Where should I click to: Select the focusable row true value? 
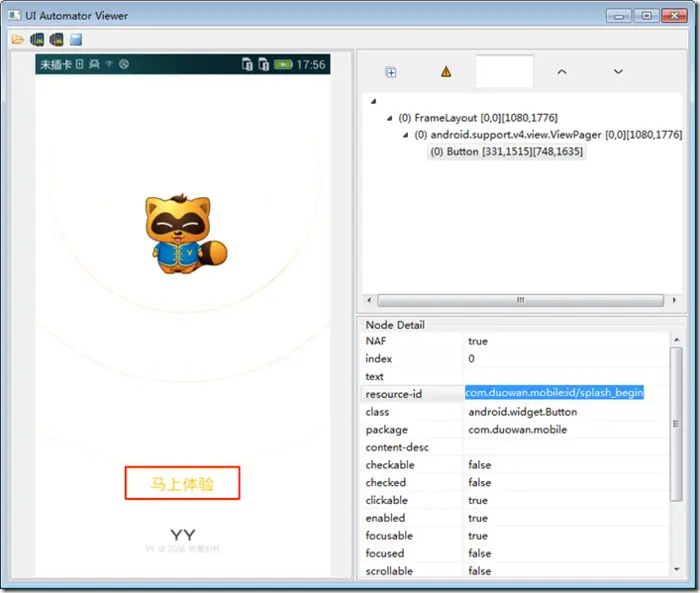478,536
